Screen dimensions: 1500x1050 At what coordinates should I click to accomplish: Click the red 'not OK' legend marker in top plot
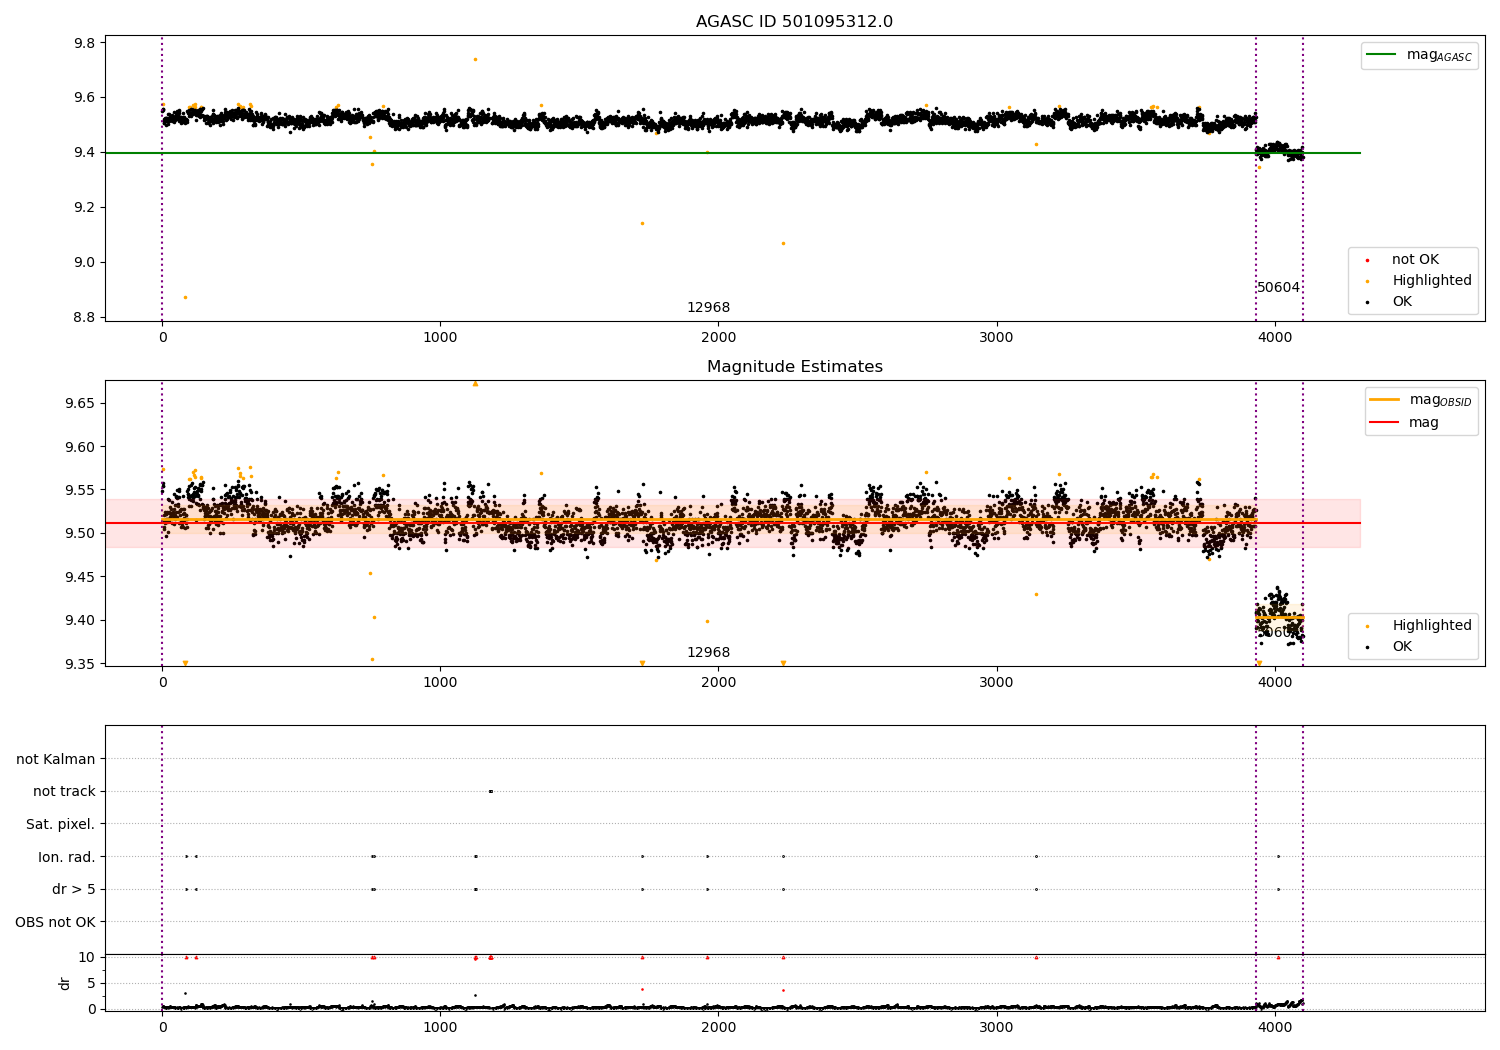[1367, 260]
